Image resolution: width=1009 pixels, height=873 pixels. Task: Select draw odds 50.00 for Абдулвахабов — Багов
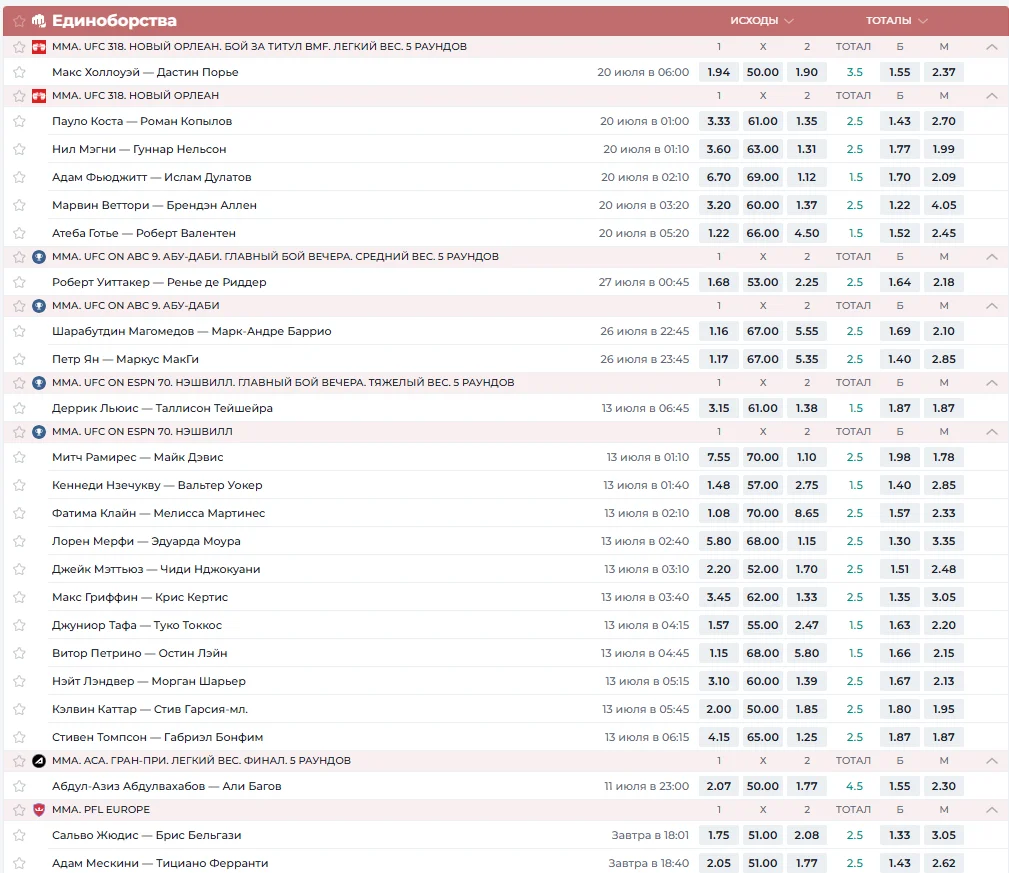tap(762, 786)
